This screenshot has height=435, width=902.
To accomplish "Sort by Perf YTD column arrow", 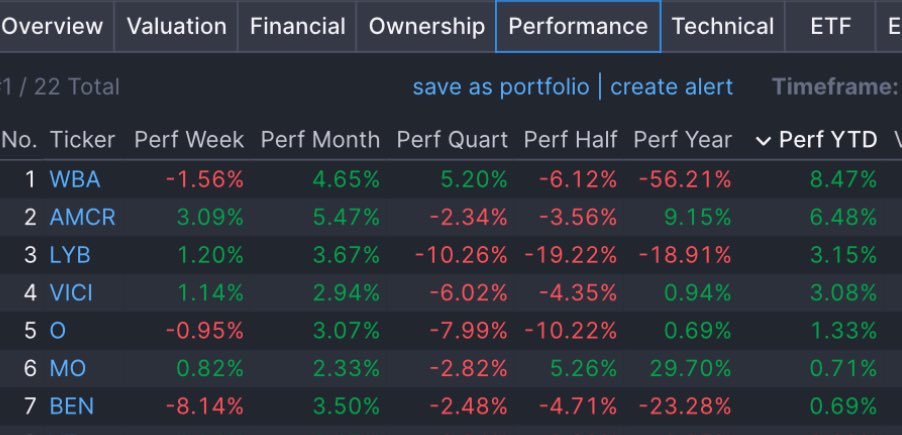I will click(x=763, y=141).
